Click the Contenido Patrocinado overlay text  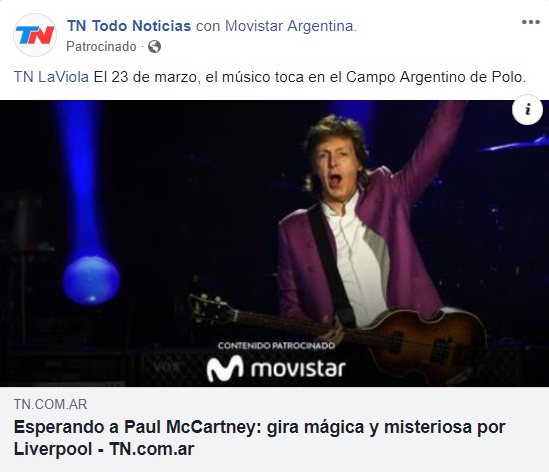(276, 346)
